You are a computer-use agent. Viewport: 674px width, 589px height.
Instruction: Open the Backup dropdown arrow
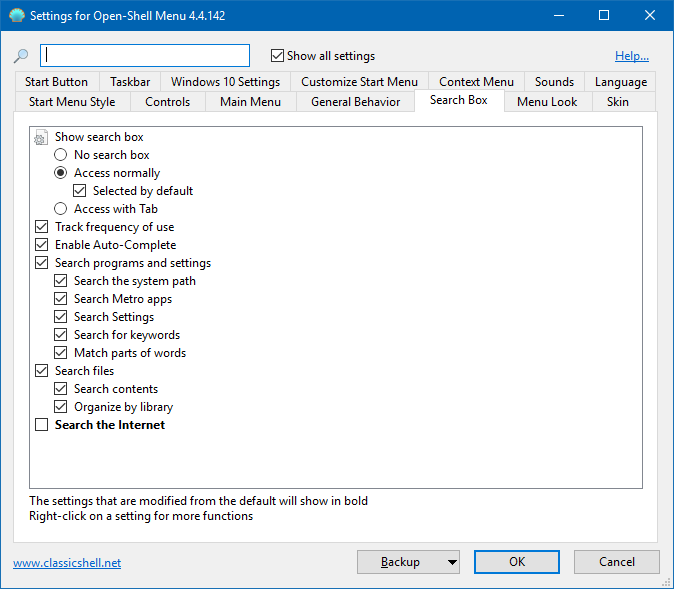(453, 562)
